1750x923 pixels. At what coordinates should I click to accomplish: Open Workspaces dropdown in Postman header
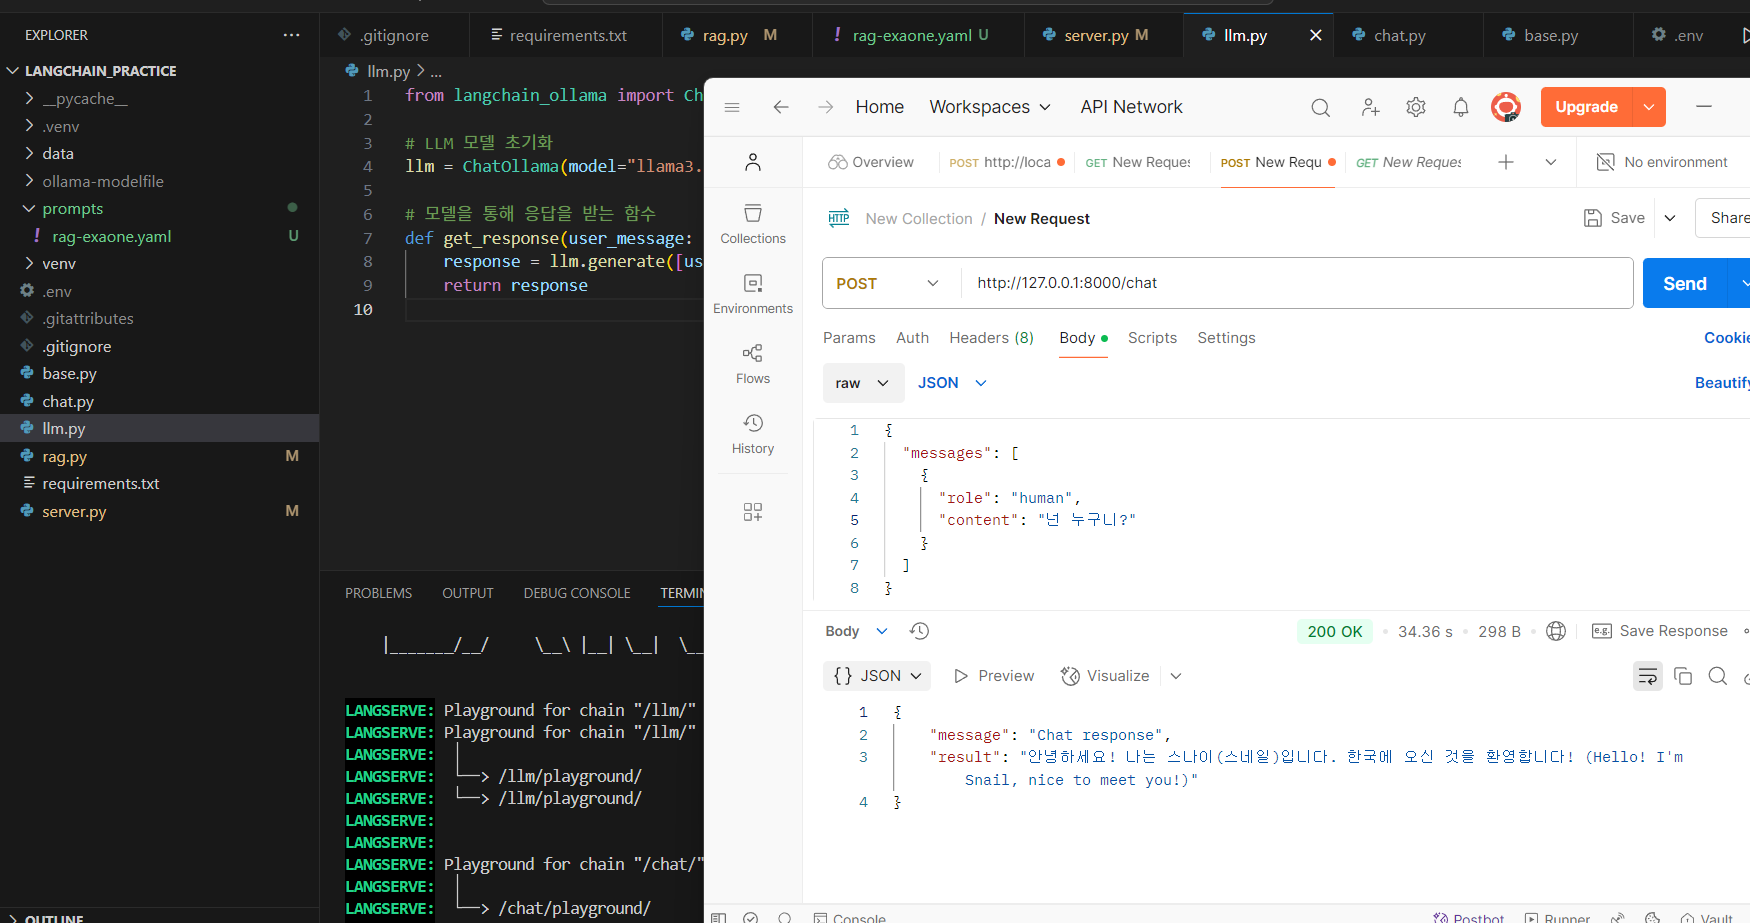[x=990, y=107]
